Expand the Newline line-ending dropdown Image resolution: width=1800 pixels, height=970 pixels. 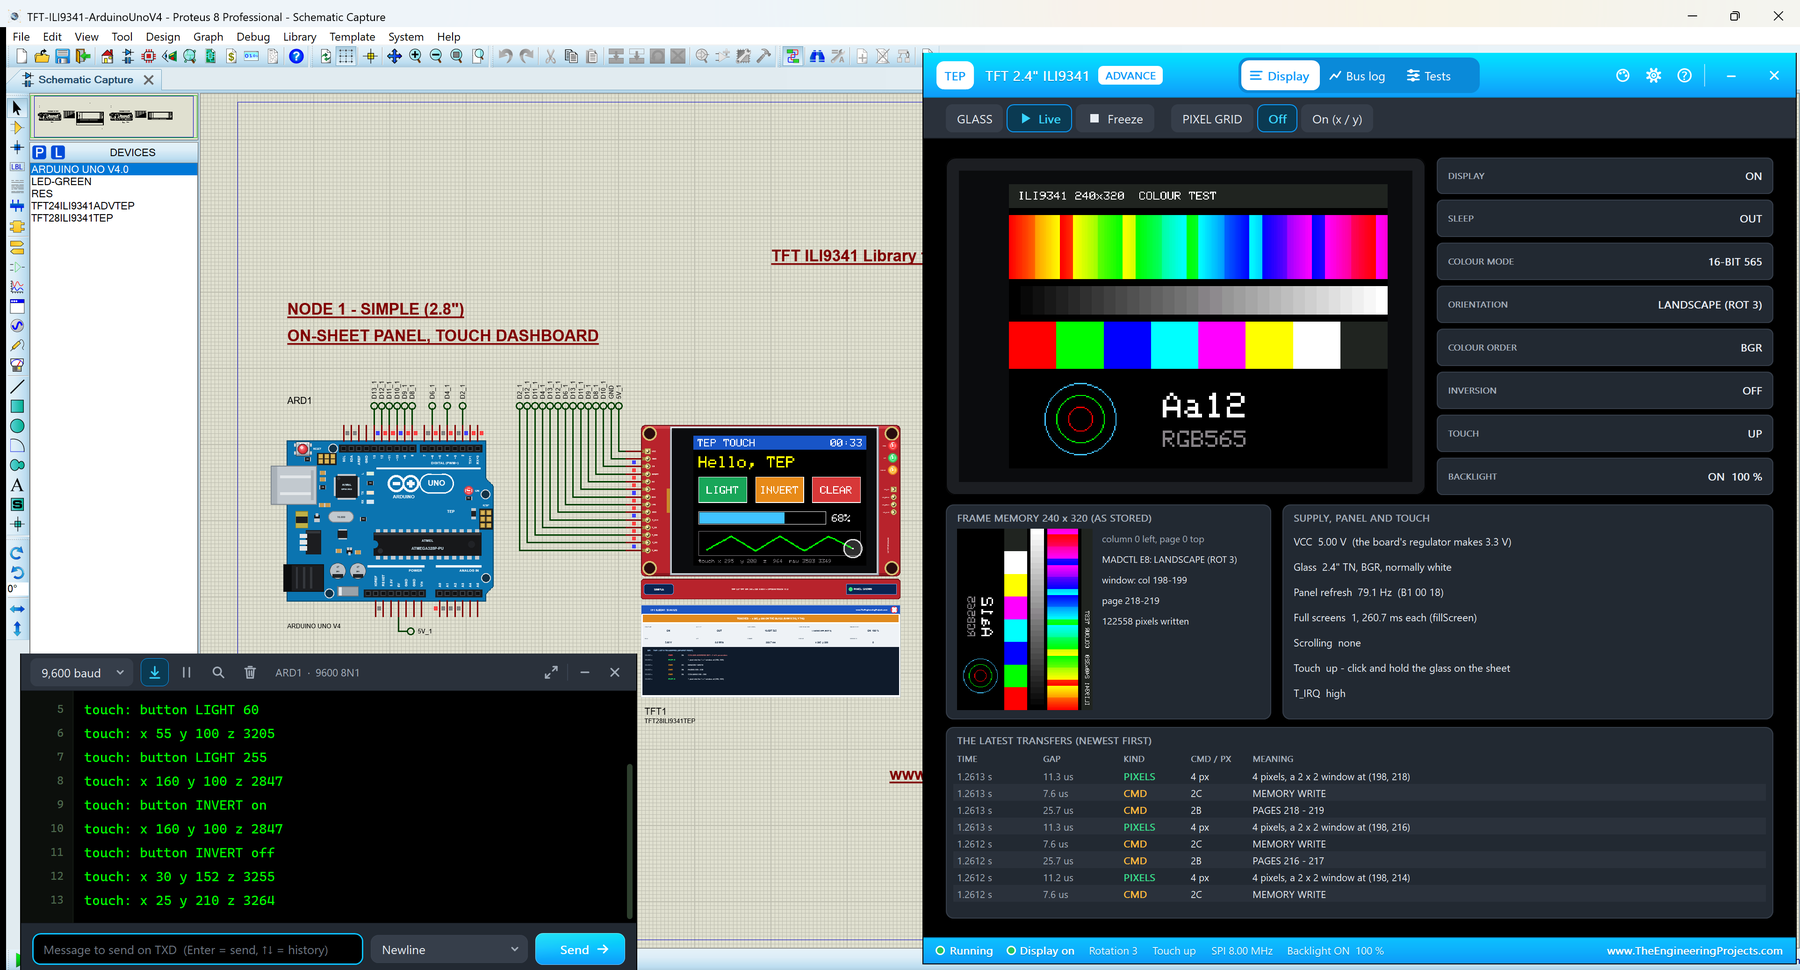449,949
